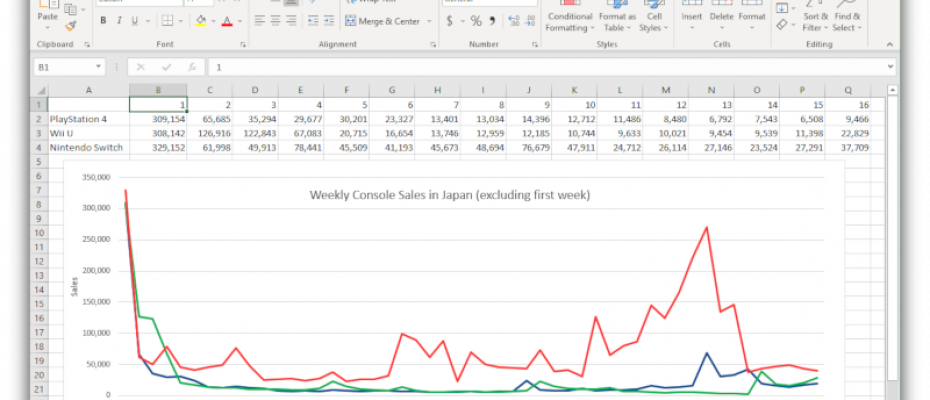
Task: Select row 3 header
Action: [x=41, y=133]
